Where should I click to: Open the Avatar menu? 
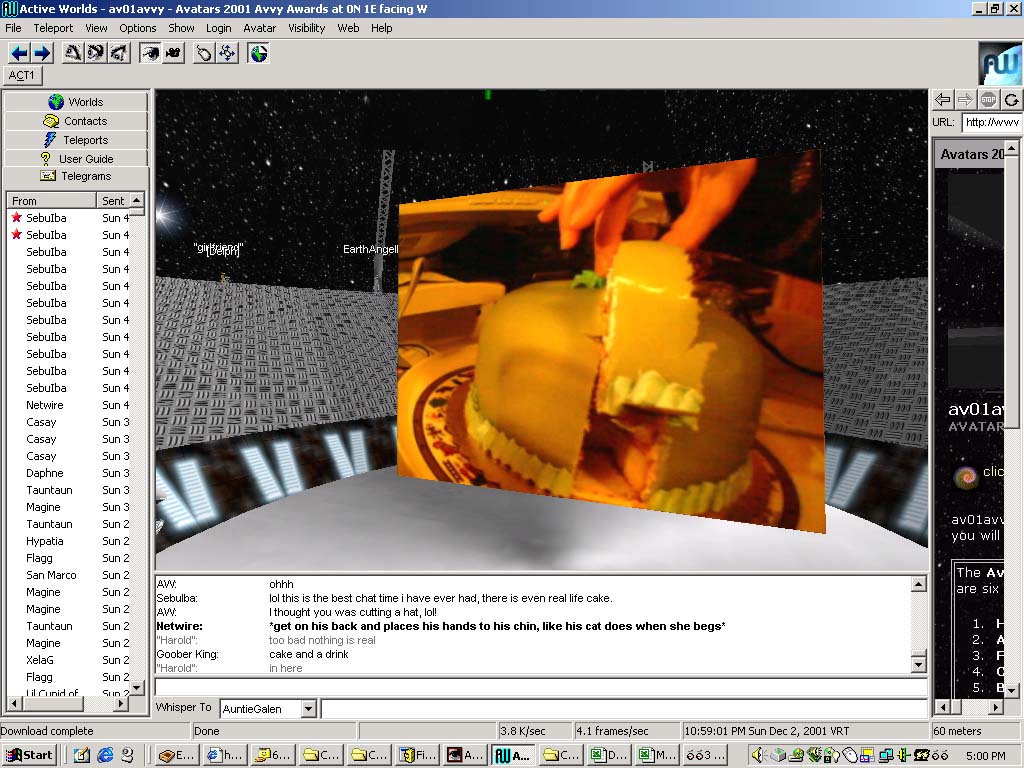coord(260,28)
